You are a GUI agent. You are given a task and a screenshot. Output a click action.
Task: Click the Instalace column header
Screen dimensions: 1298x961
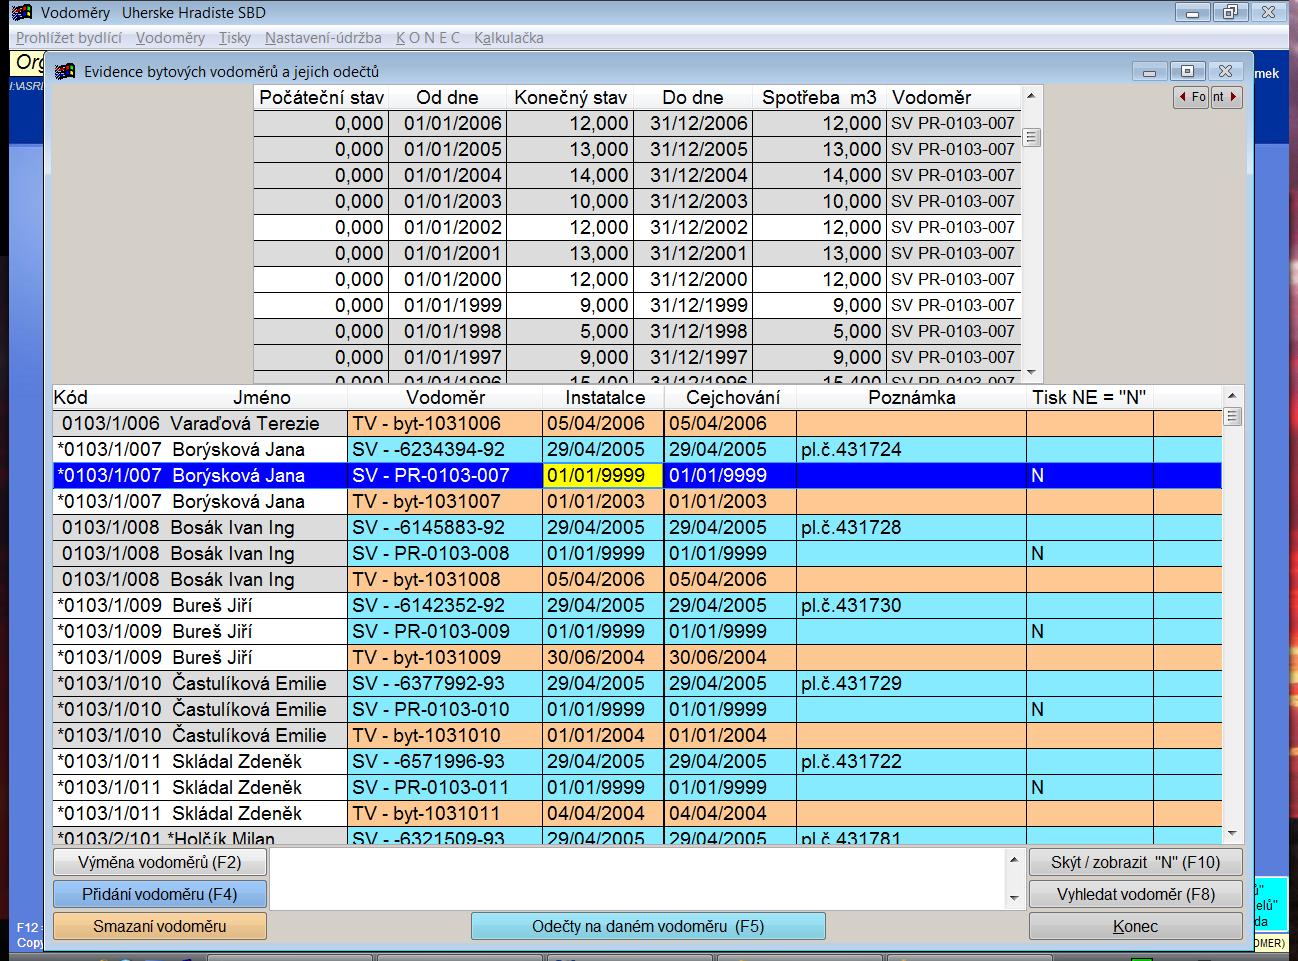click(x=605, y=397)
